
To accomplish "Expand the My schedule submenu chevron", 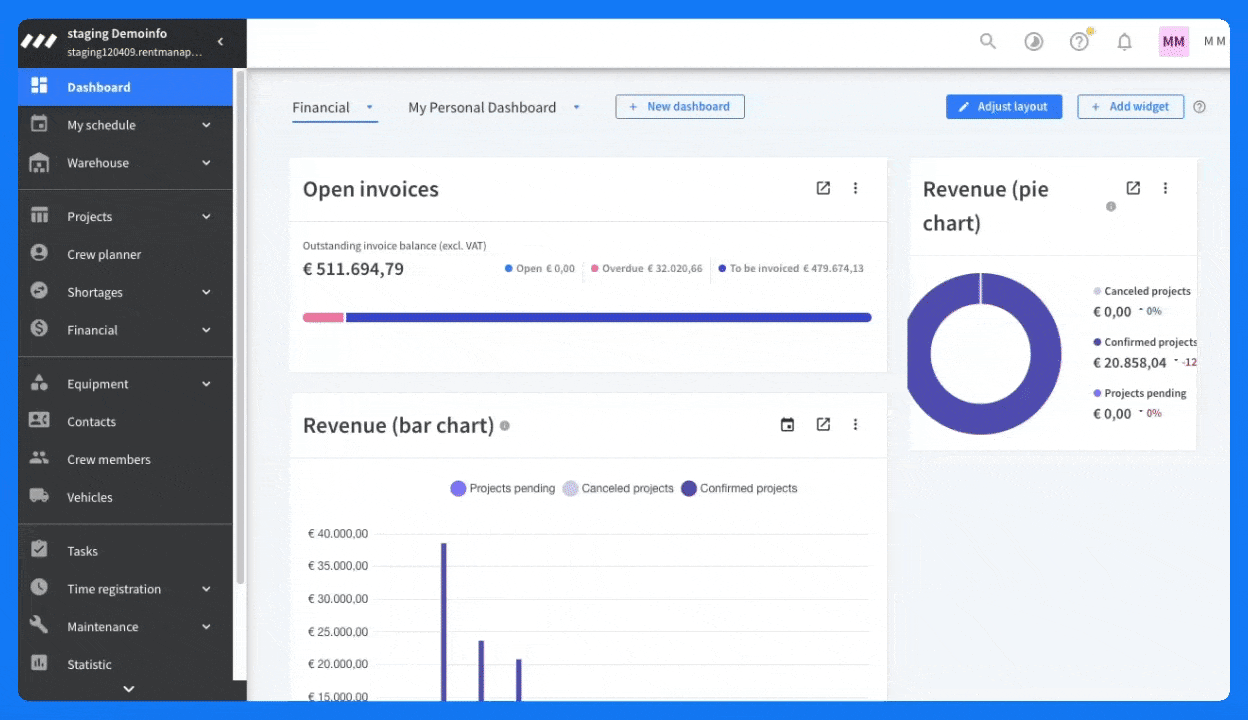I will click(206, 125).
